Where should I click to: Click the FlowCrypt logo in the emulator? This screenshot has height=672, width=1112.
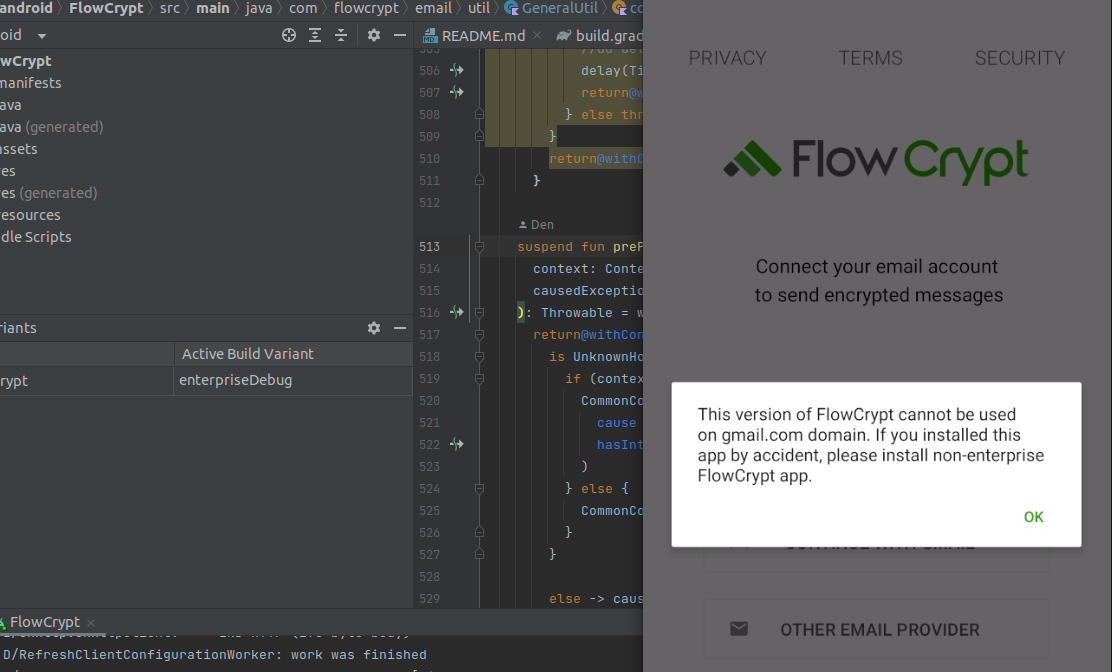pyautogui.click(x=875, y=160)
